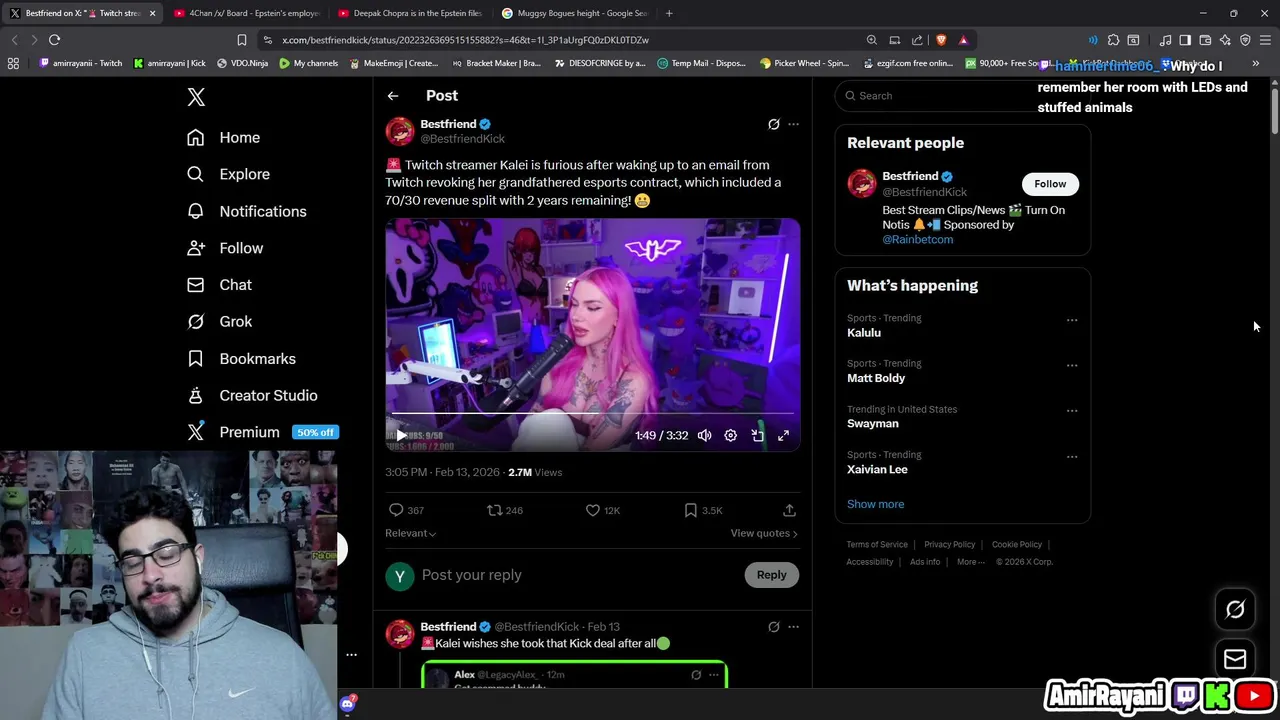Open Chat from the sidebar
The height and width of the screenshot is (720, 1280).
click(x=220, y=285)
